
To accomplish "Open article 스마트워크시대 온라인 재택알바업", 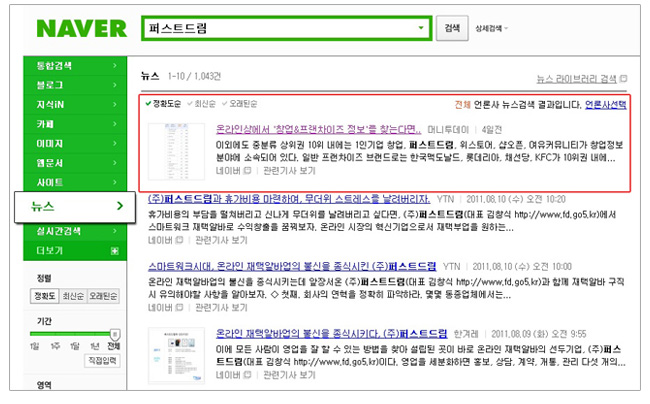I will pyautogui.click(x=292, y=266).
